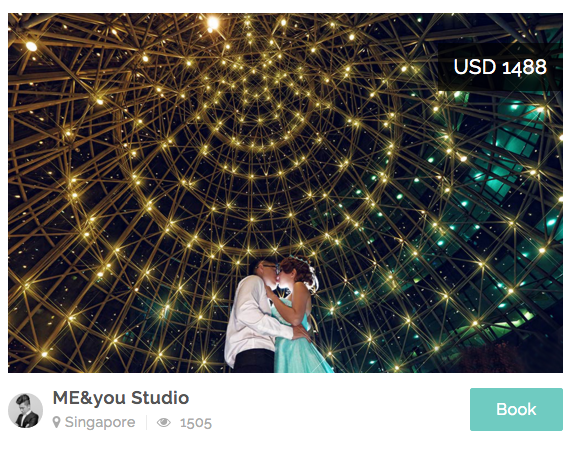The image size is (573, 453).
Task: Open the wedding photo thumbnail
Action: point(285,193)
